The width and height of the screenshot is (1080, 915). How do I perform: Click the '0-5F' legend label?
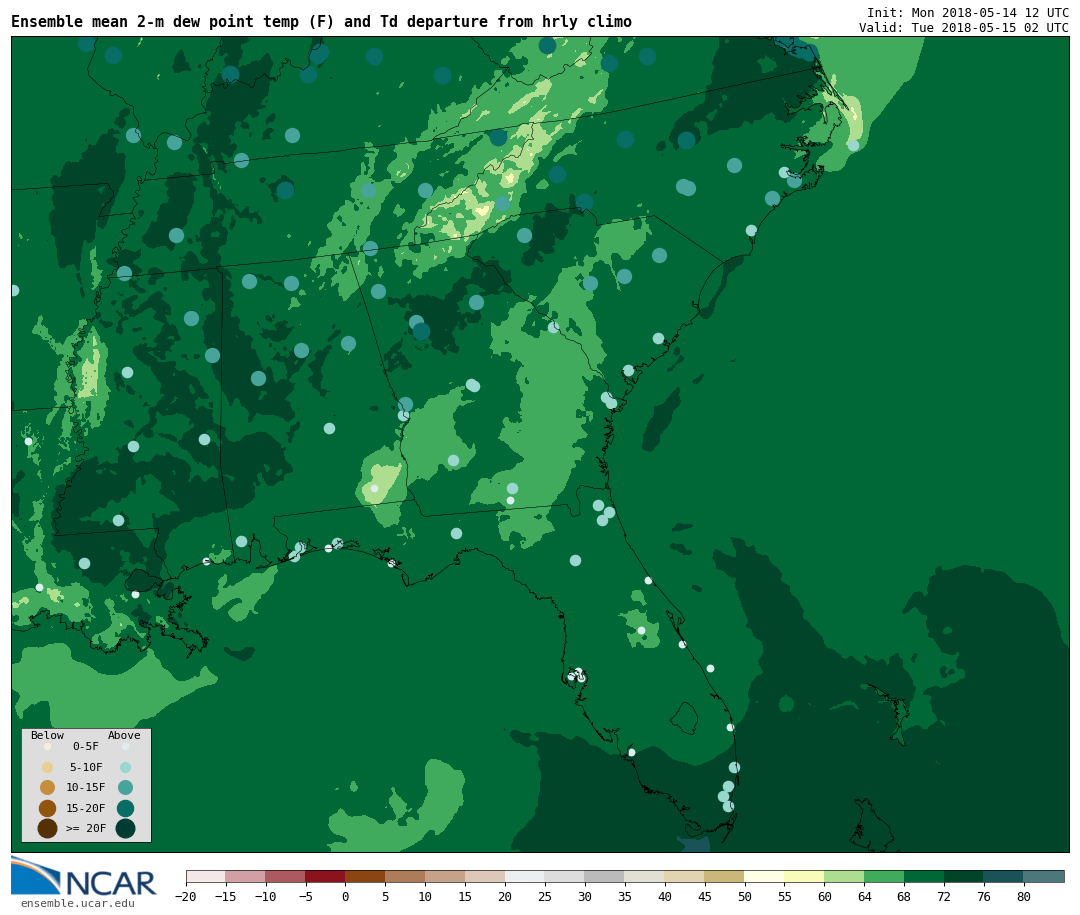coord(86,746)
